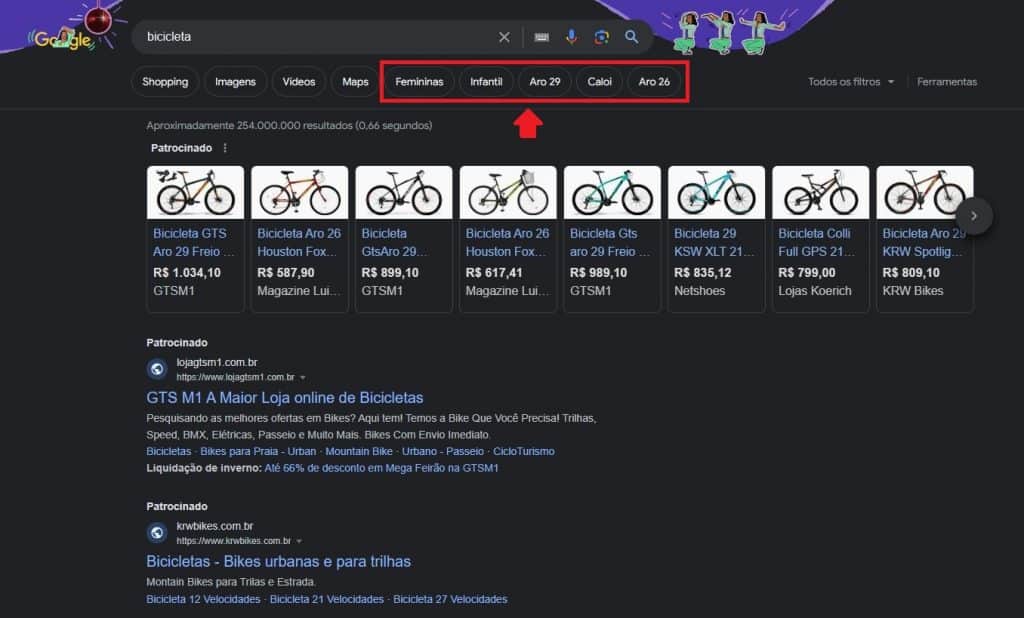Open Bicicleta Colli Full GPS product link
This screenshot has width=1024, height=618.
[816, 242]
